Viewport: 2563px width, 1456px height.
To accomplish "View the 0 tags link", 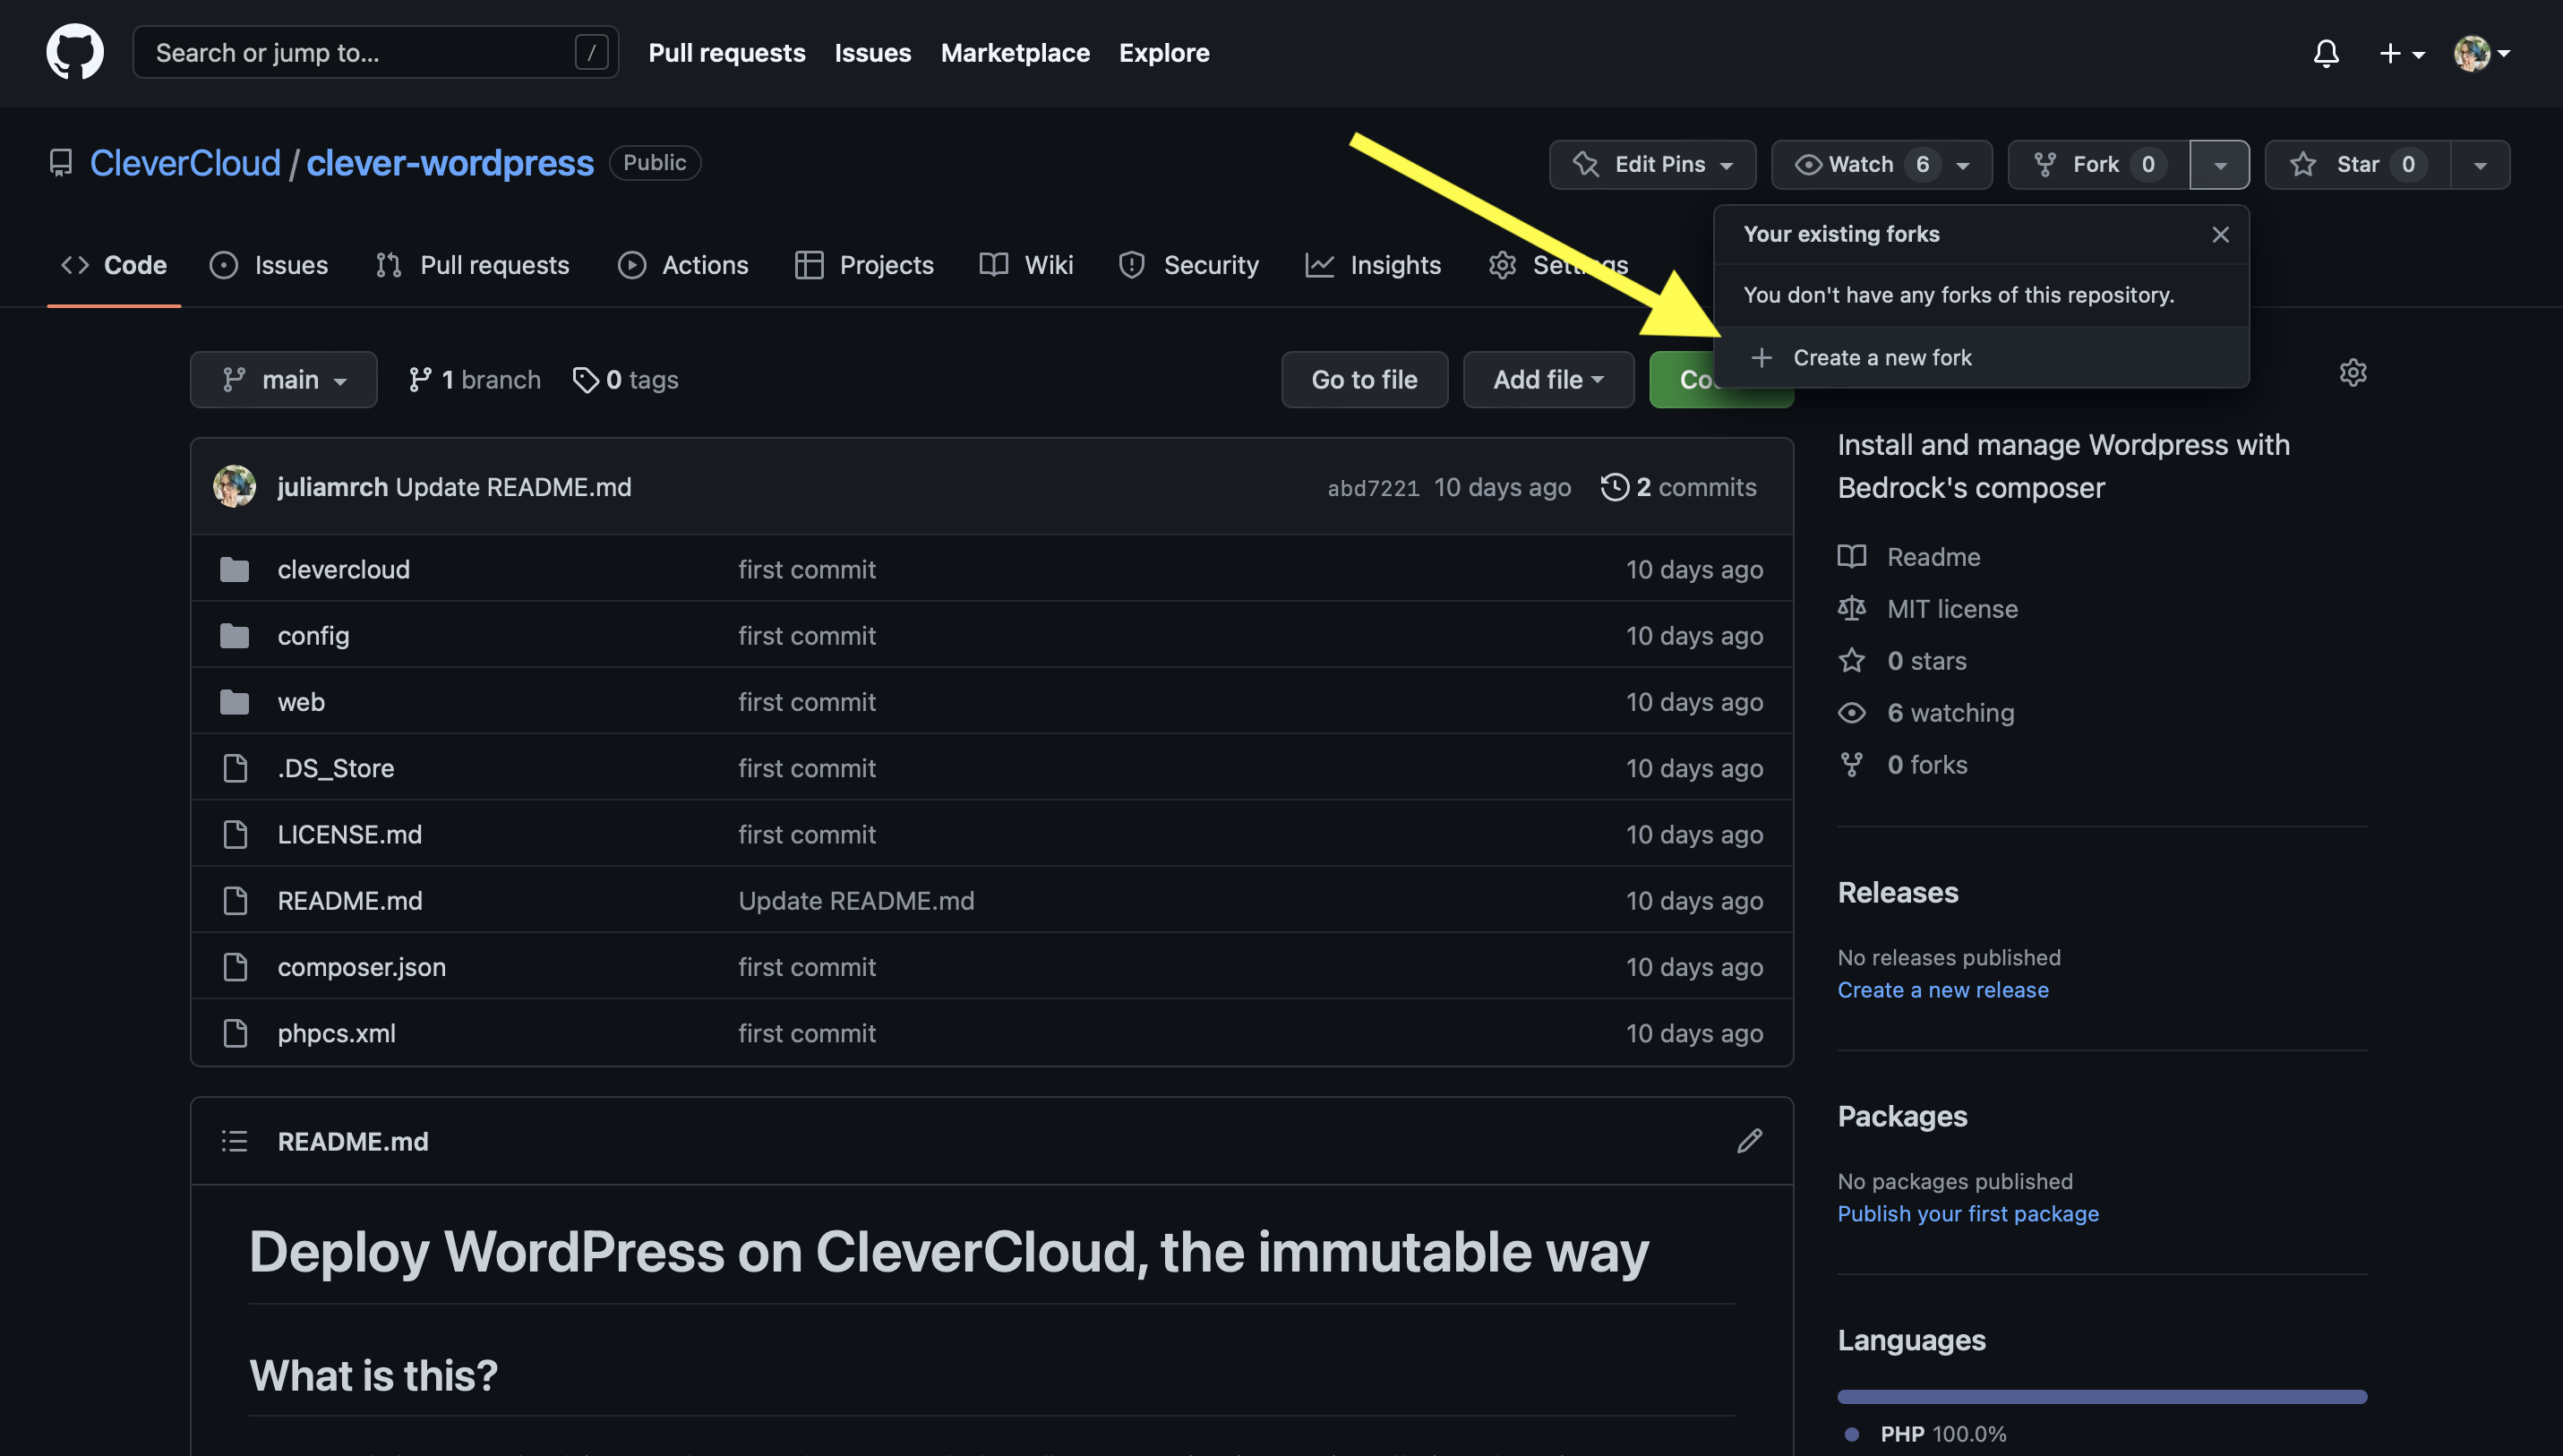I will coord(625,380).
